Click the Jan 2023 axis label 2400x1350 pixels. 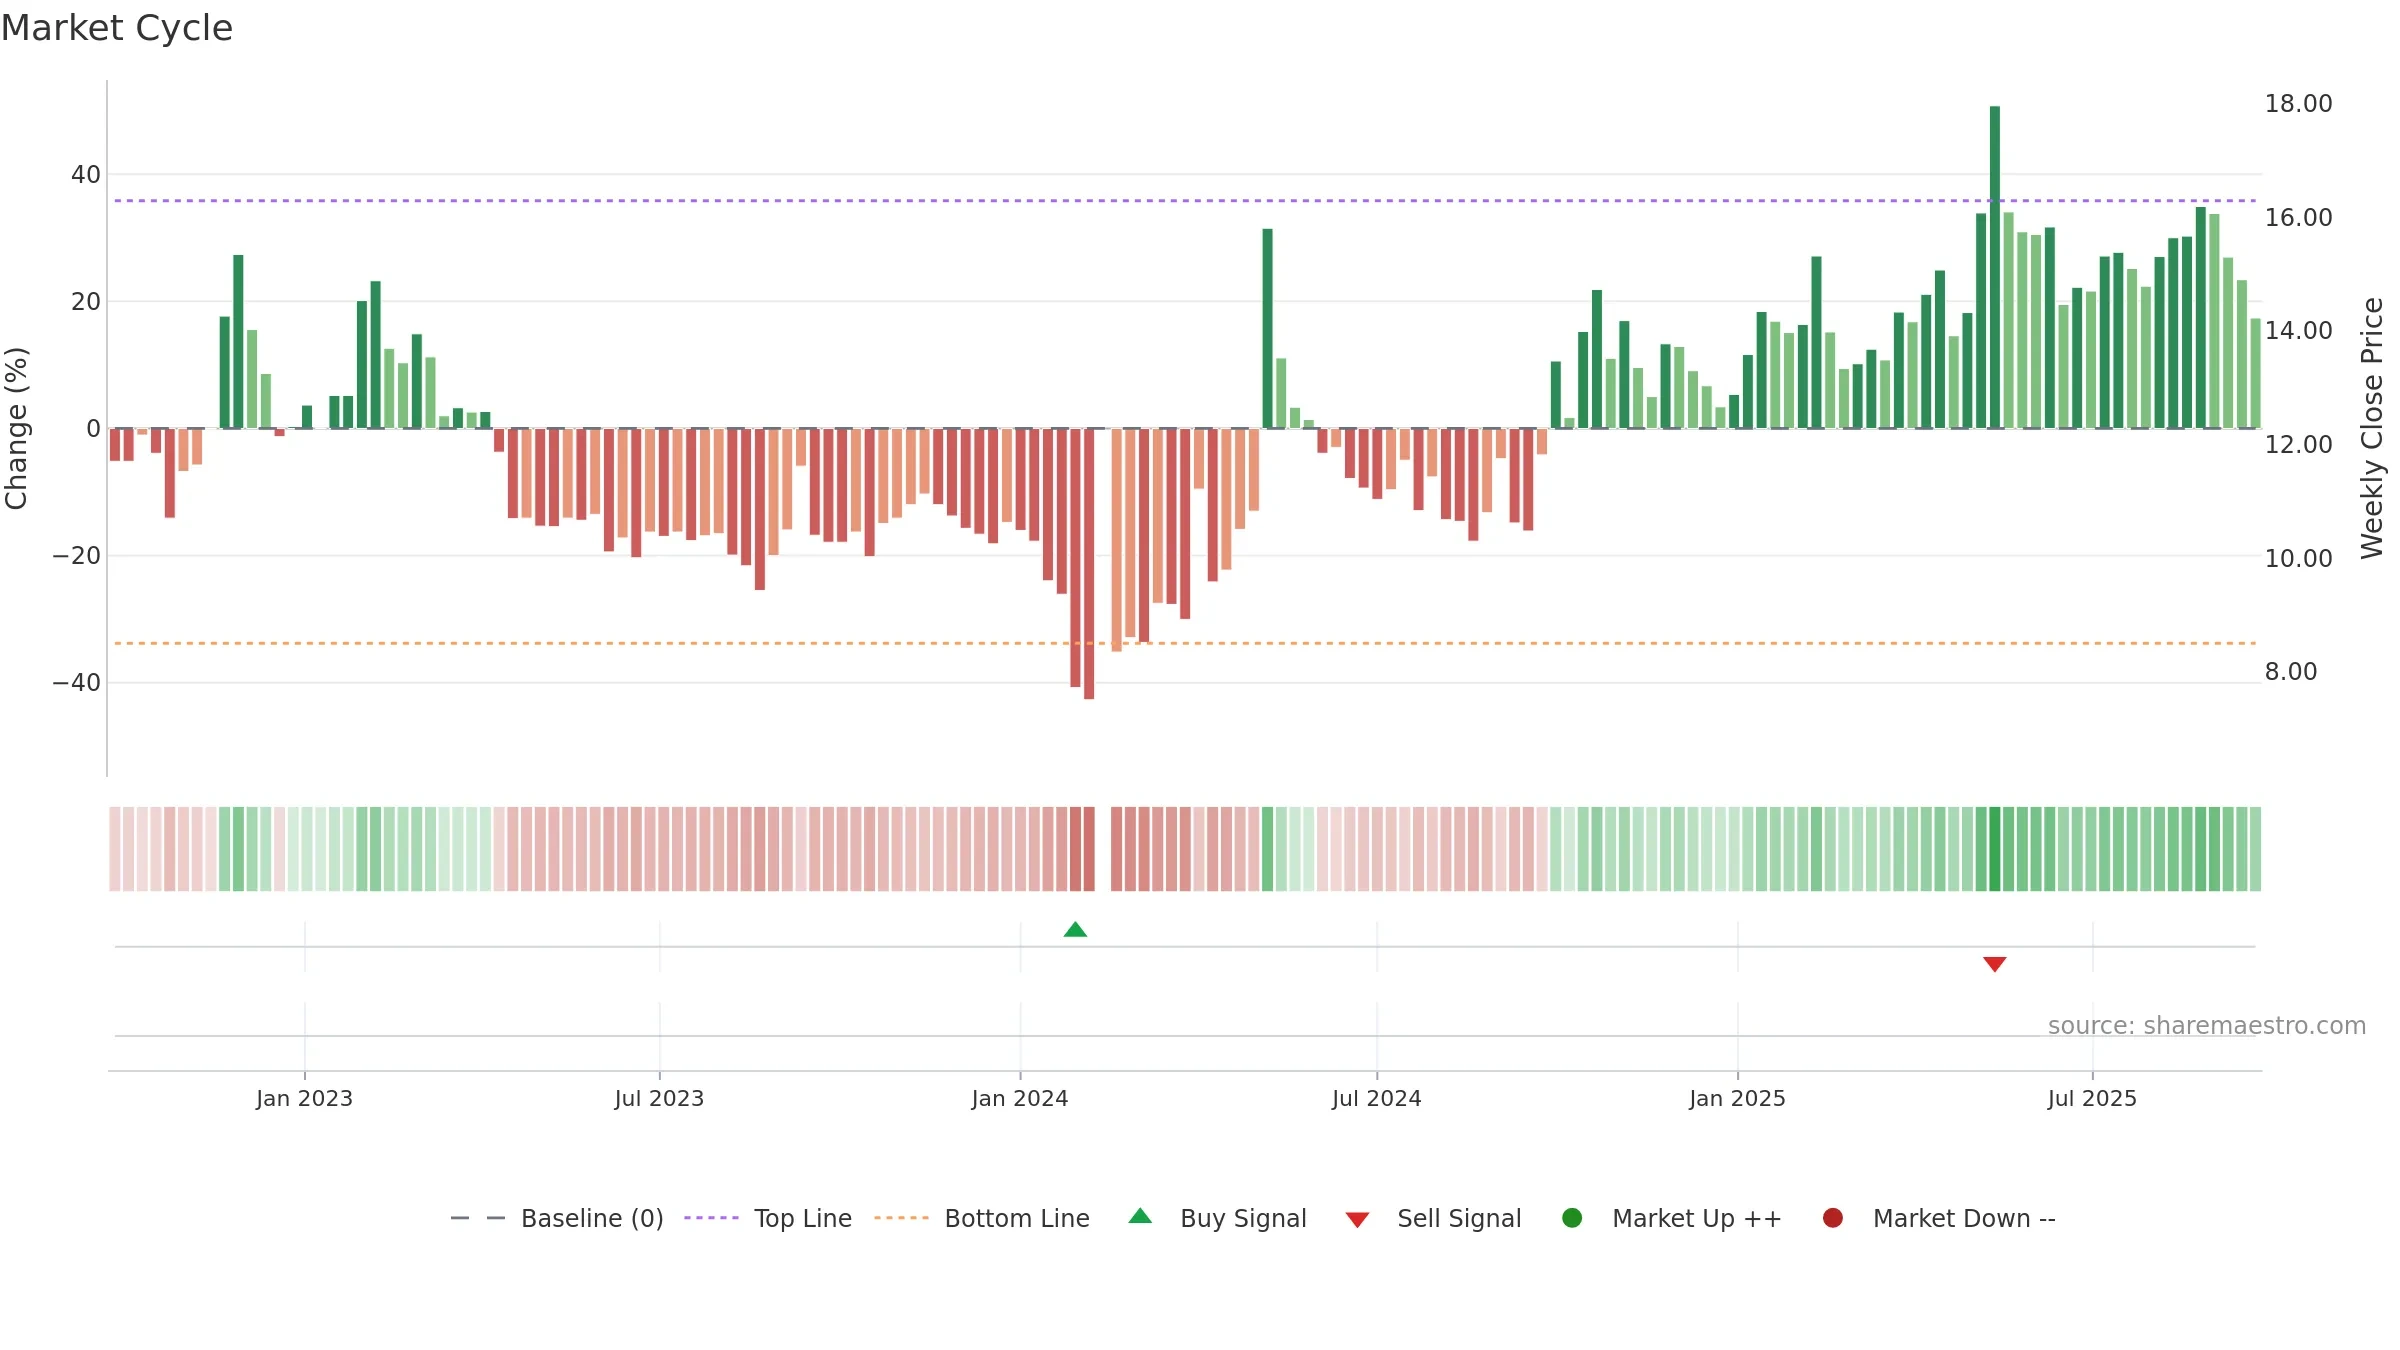click(x=304, y=1098)
